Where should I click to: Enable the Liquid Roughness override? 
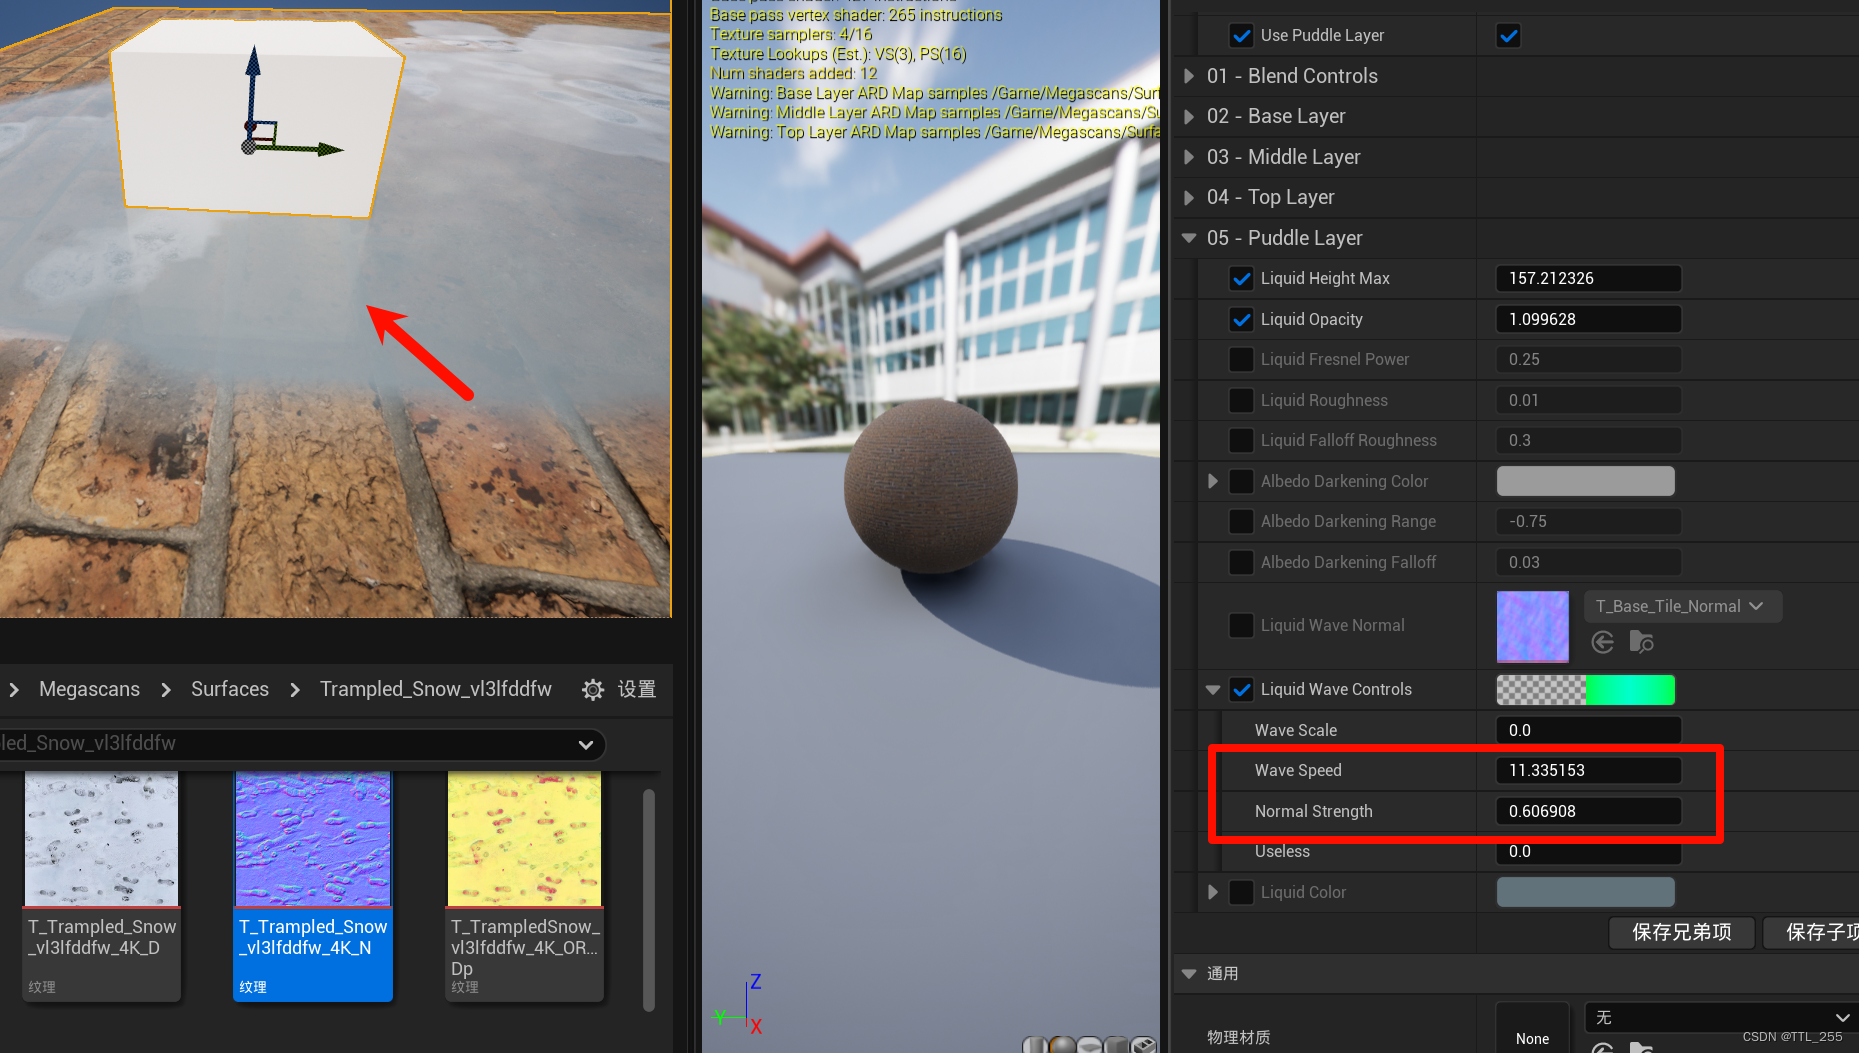click(x=1241, y=400)
